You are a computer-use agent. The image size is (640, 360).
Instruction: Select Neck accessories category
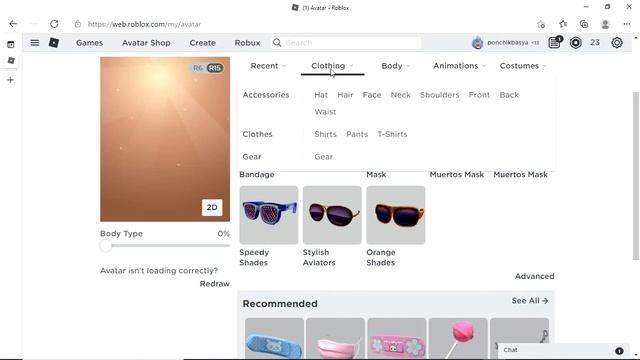pyautogui.click(x=400, y=95)
